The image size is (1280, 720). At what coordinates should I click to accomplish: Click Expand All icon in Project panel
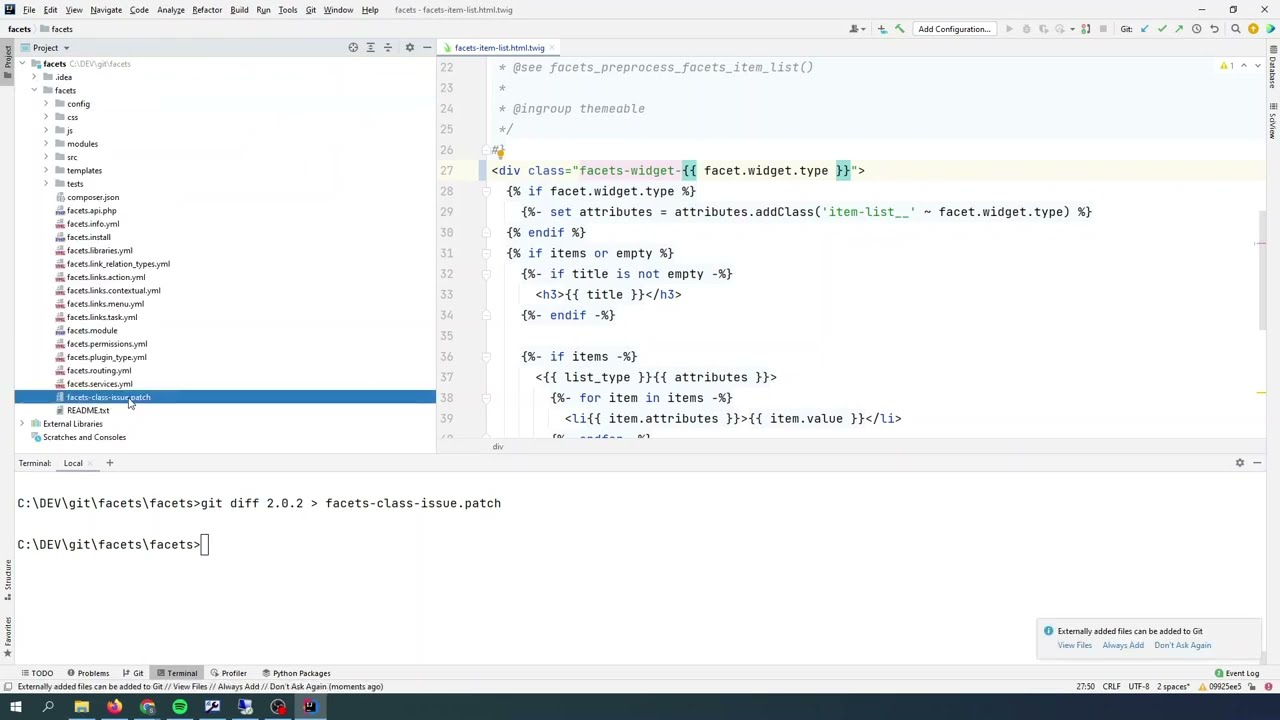point(370,47)
